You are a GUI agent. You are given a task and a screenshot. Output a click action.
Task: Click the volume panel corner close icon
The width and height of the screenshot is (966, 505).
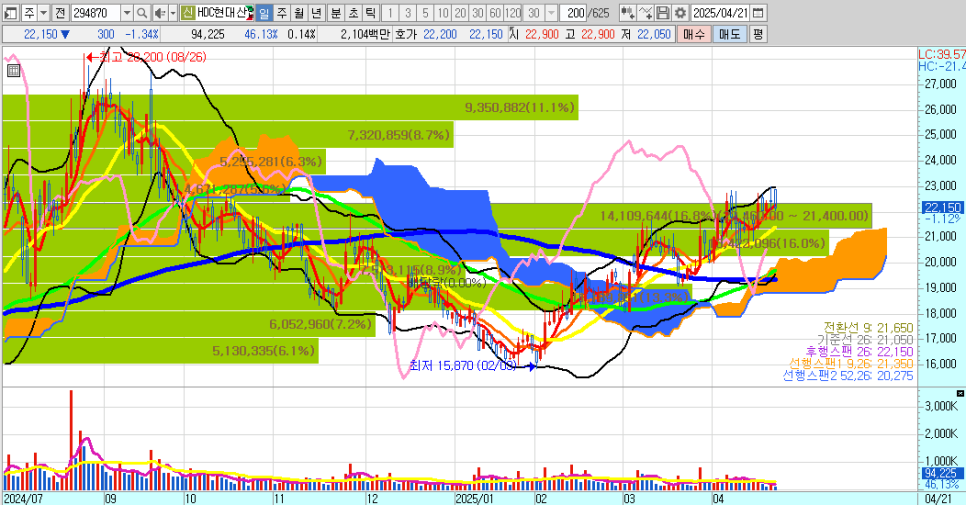[x=960, y=392]
